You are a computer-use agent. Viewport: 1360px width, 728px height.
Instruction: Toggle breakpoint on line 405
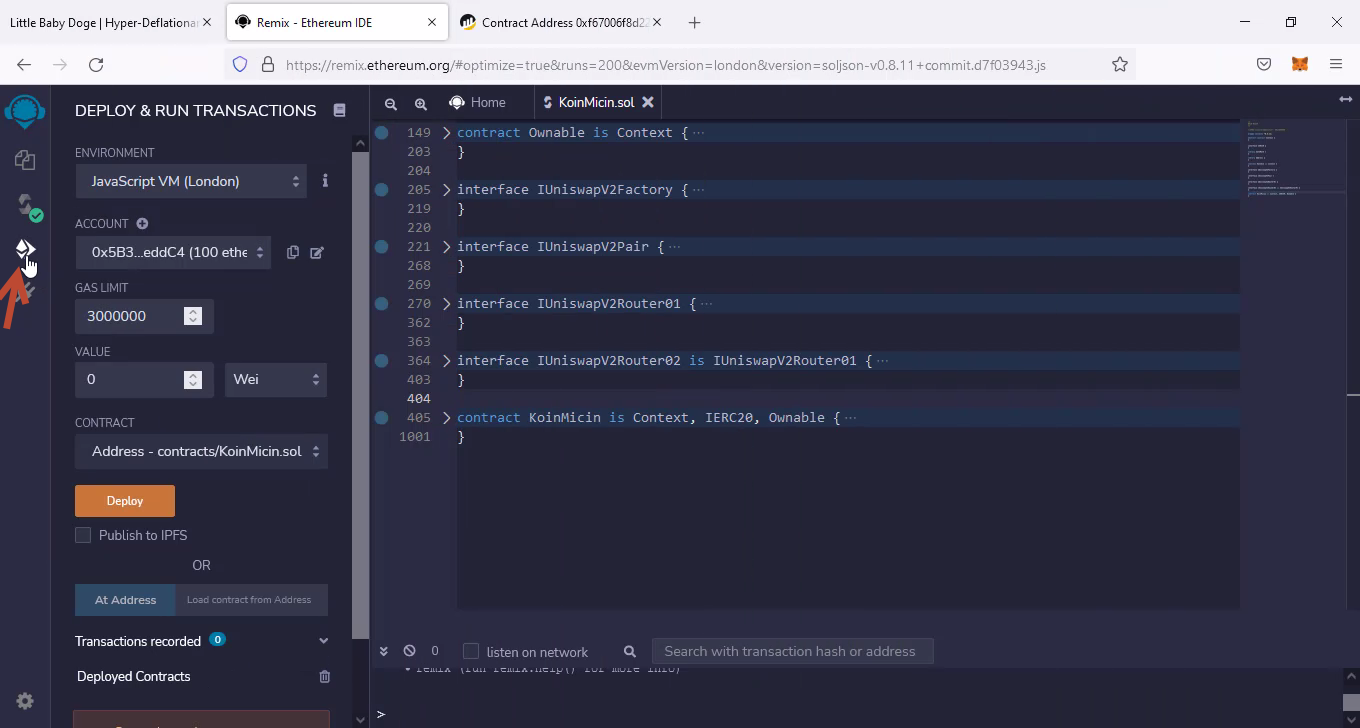point(382,418)
